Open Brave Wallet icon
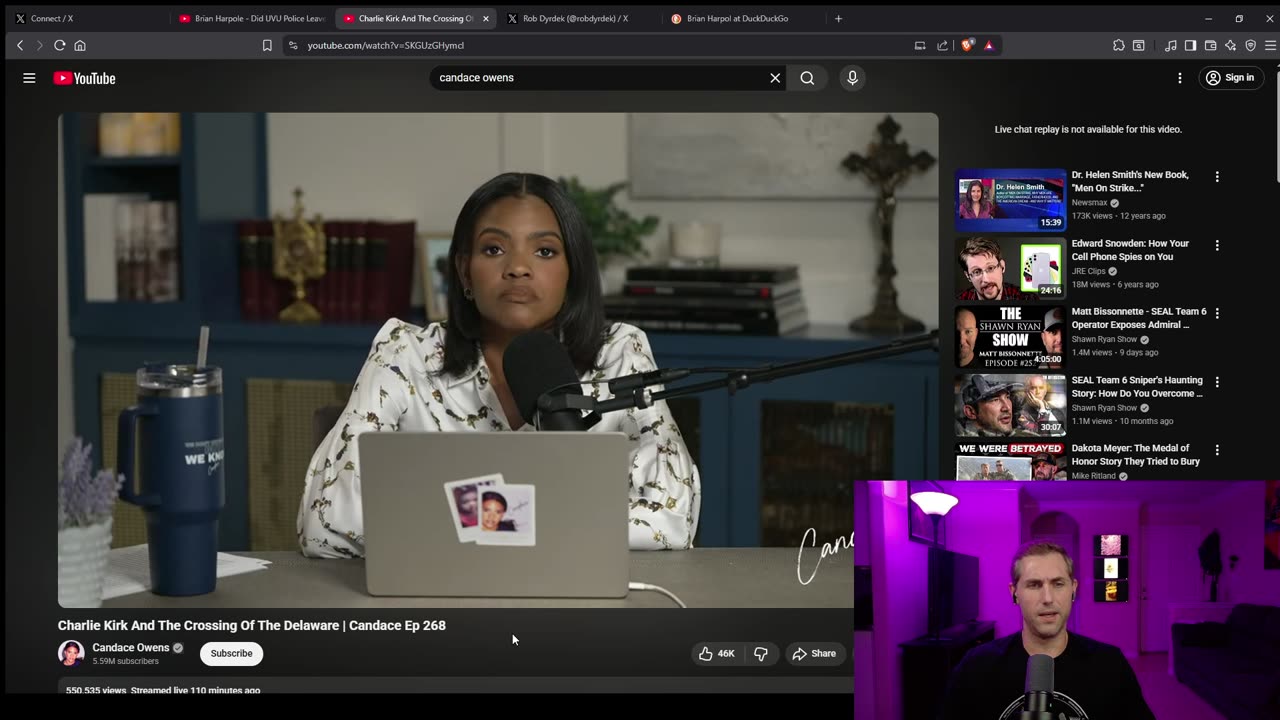Image resolution: width=1280 pixels, height=720 pixels. pos(1210,45)
